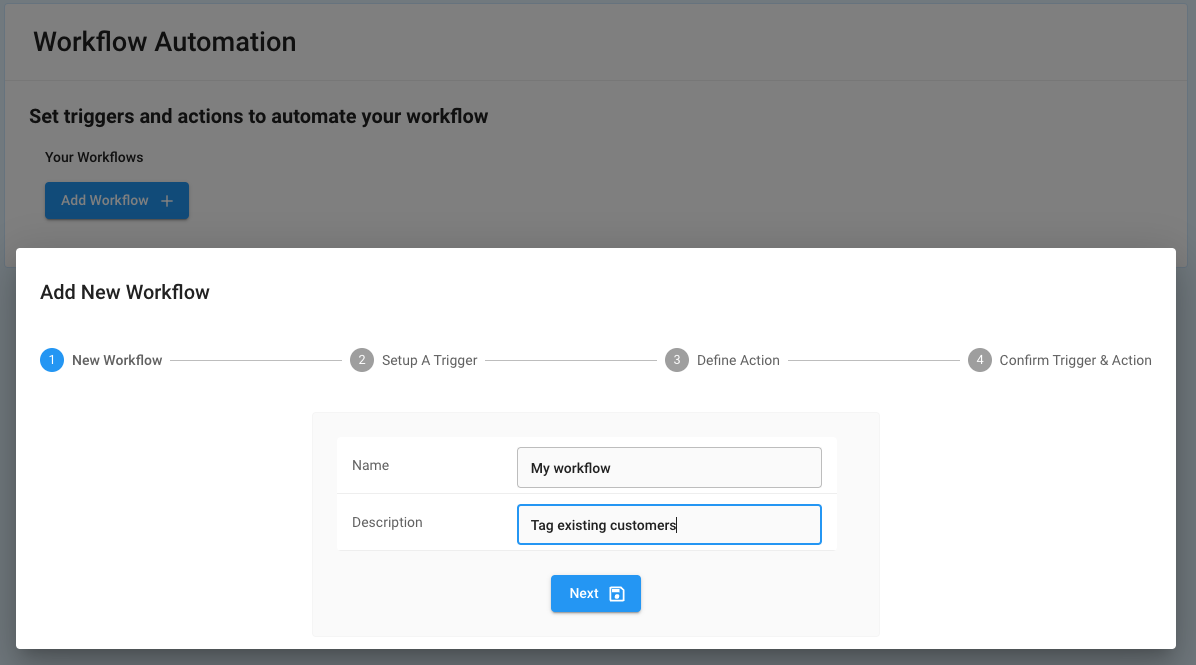Click the Add Workflow button

(x=116, y=201)
